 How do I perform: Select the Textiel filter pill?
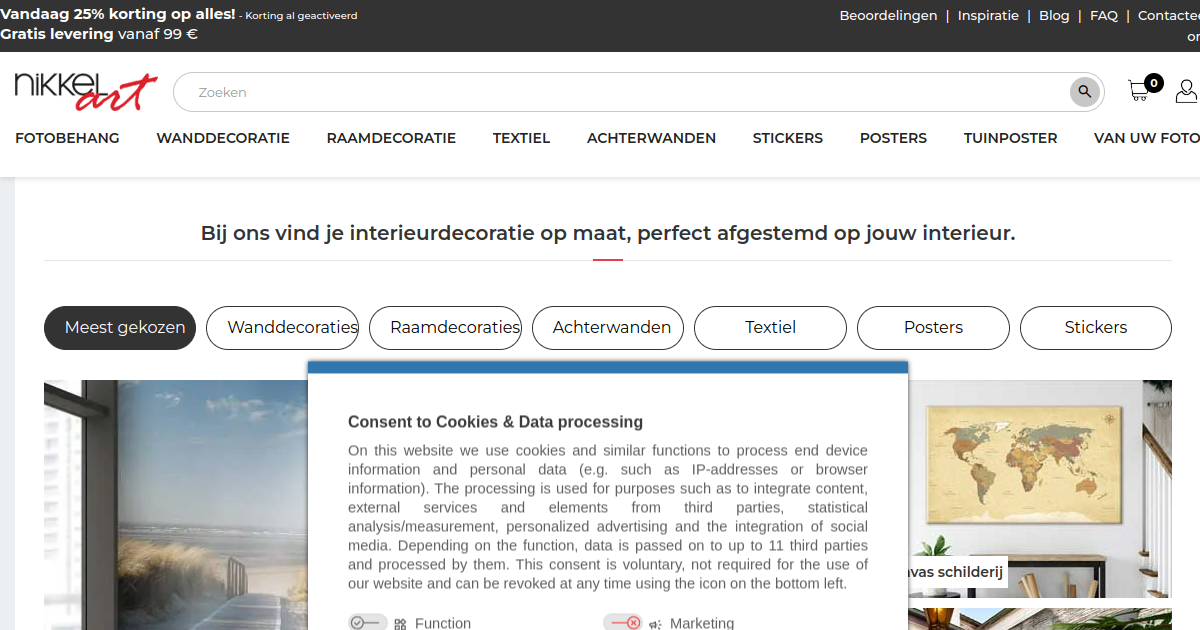tap(770, 328)
